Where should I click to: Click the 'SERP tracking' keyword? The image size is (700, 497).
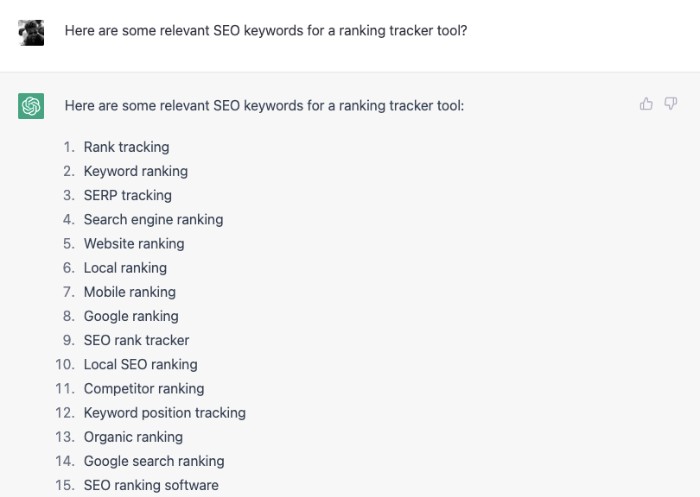tap(128, 195)
